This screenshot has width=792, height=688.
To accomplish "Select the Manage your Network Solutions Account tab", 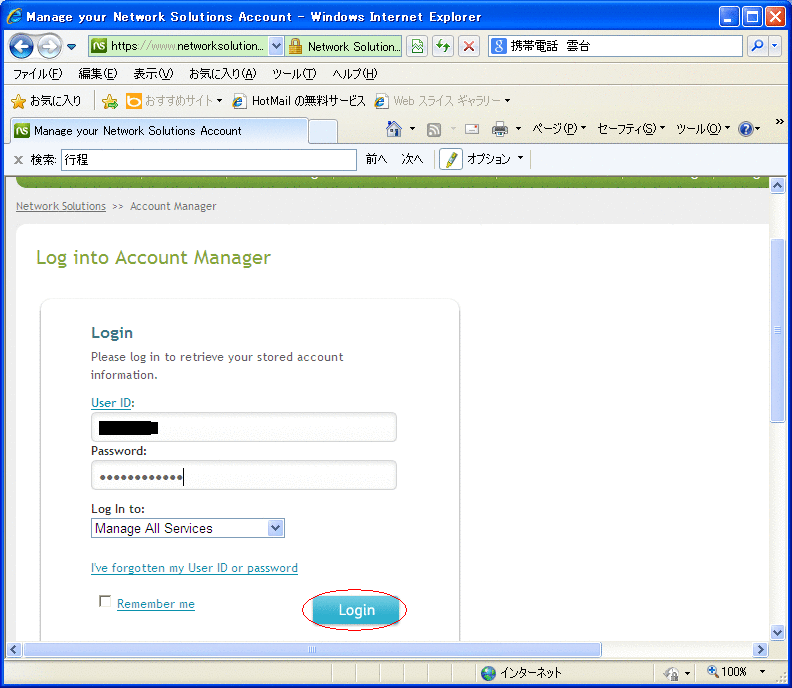I will pyautogui.click(x=159, y=131).
